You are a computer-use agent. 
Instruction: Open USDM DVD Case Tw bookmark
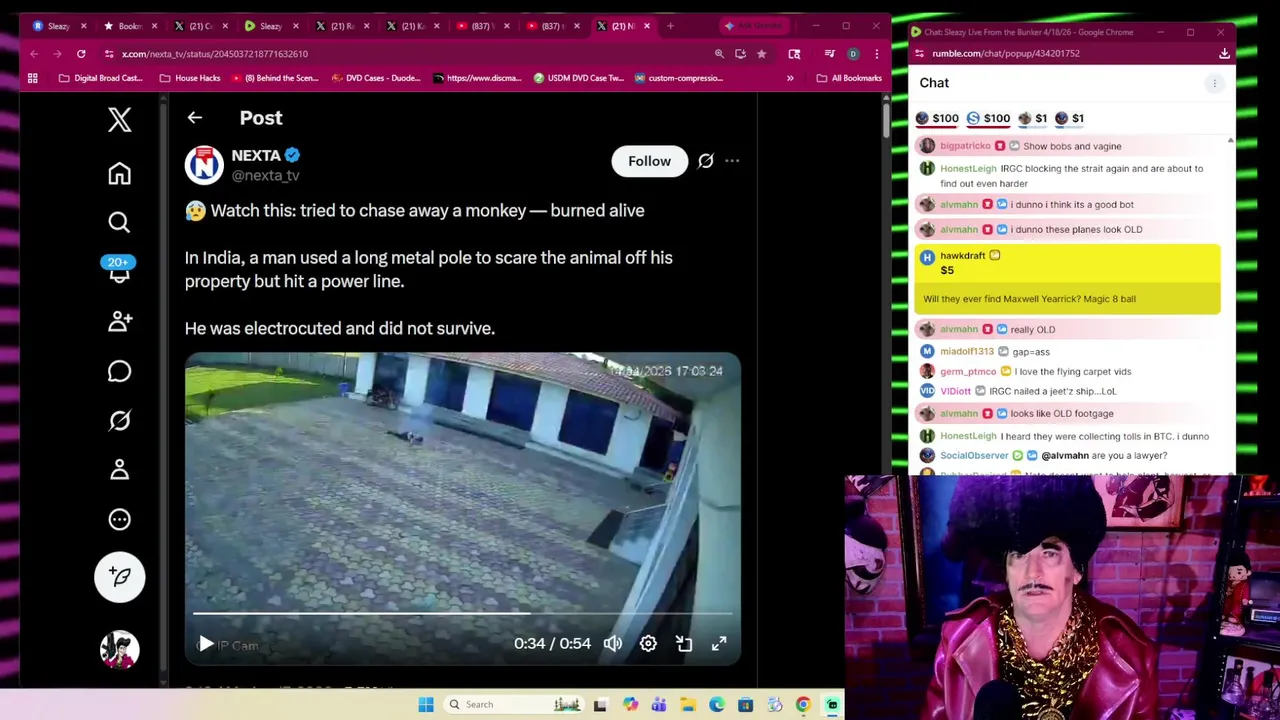click(x=579, y=78)
